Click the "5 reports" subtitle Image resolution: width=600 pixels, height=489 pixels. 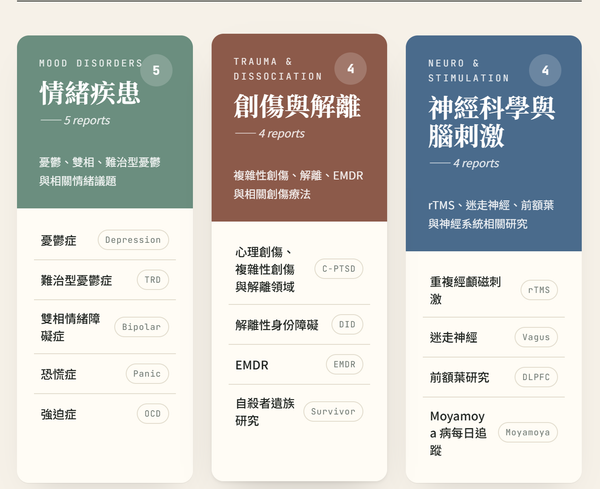87,120
